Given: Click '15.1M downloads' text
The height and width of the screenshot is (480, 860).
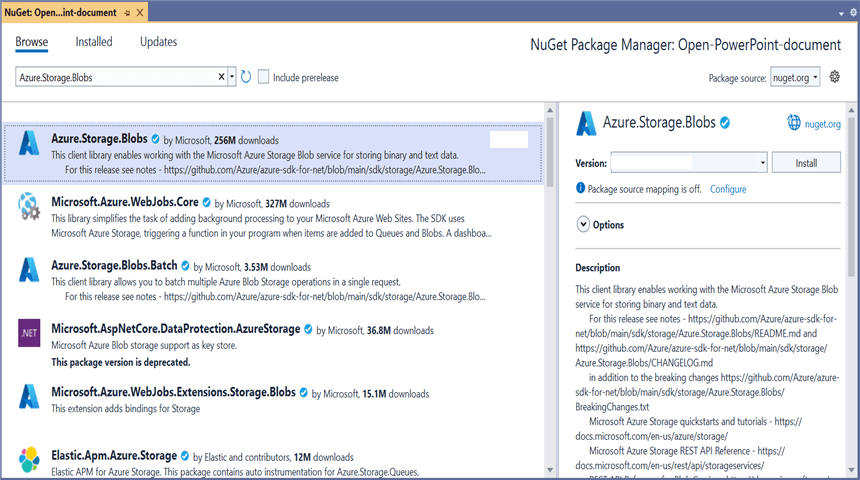Looking at the screenshot, I should [x=395, y=394].
